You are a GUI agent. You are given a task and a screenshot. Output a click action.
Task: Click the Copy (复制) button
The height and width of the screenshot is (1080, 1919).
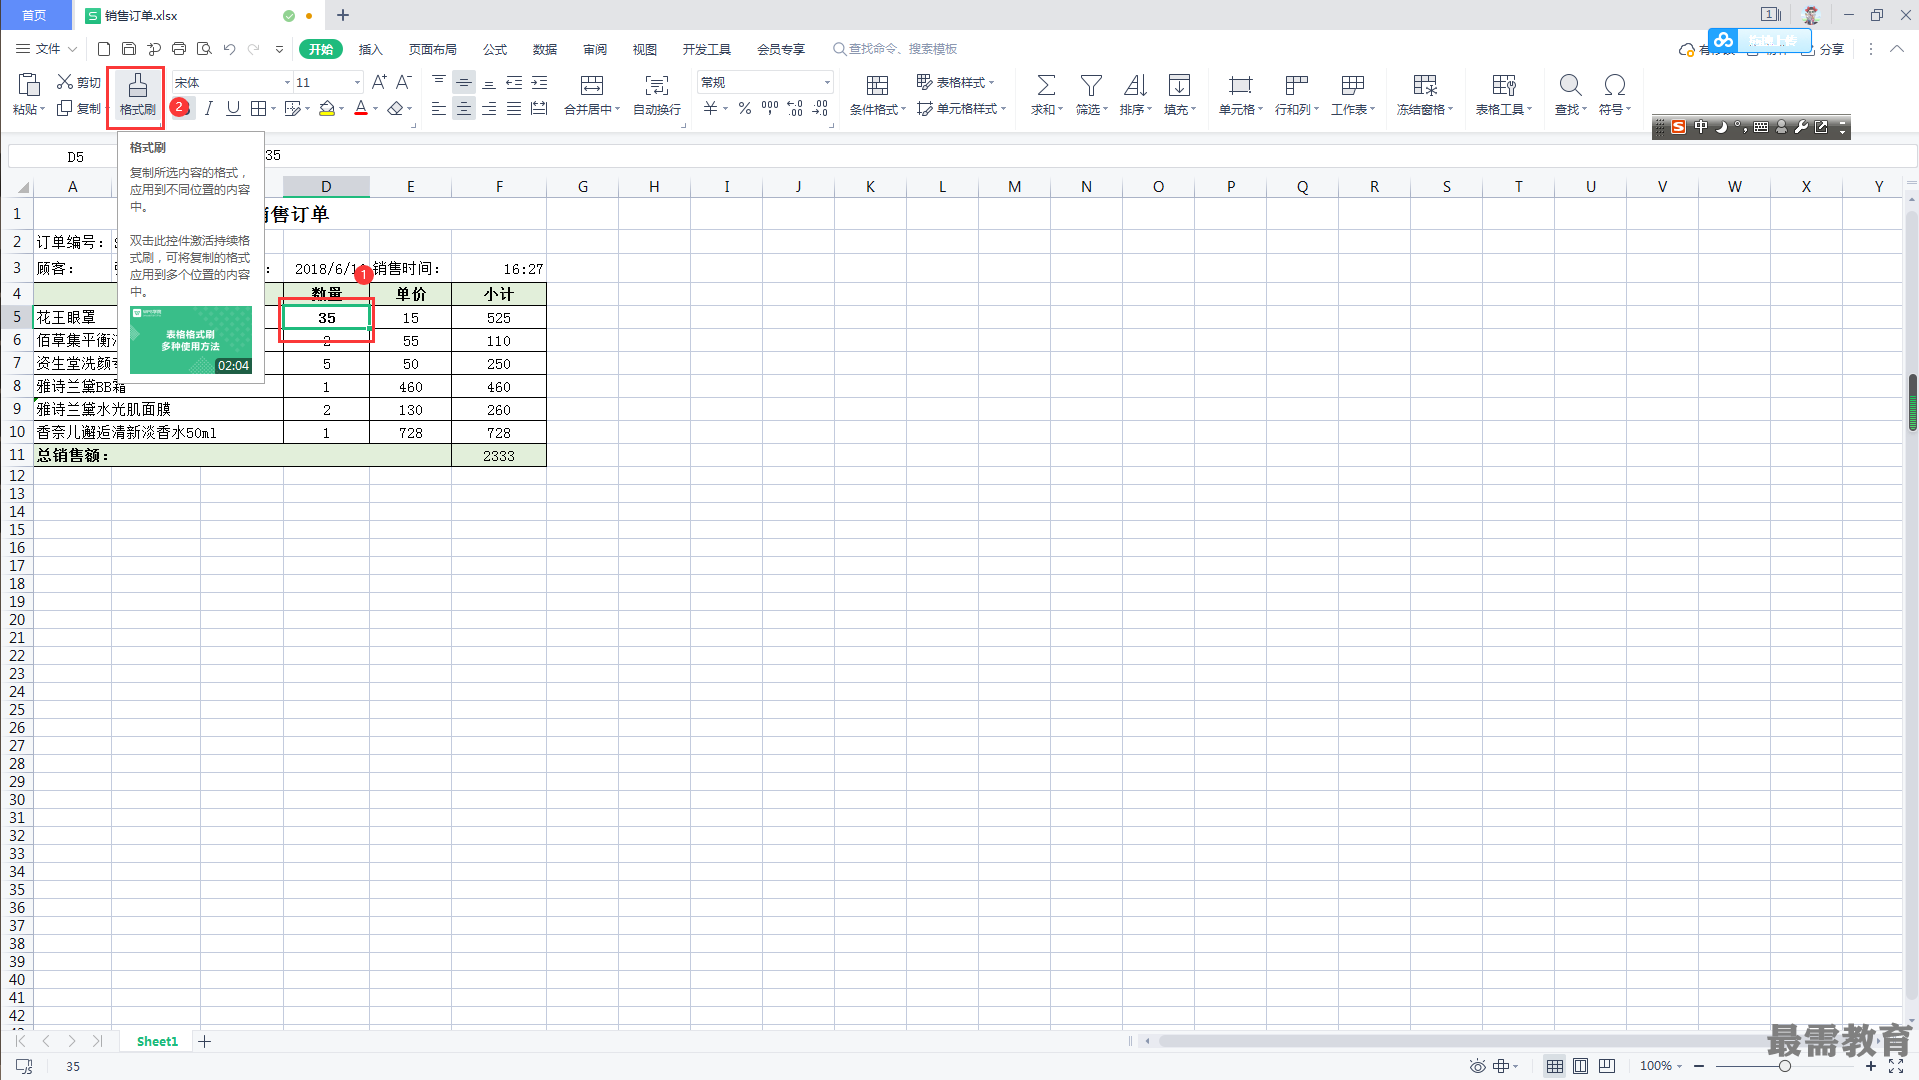pyautogui.click(x=78, y=108)
